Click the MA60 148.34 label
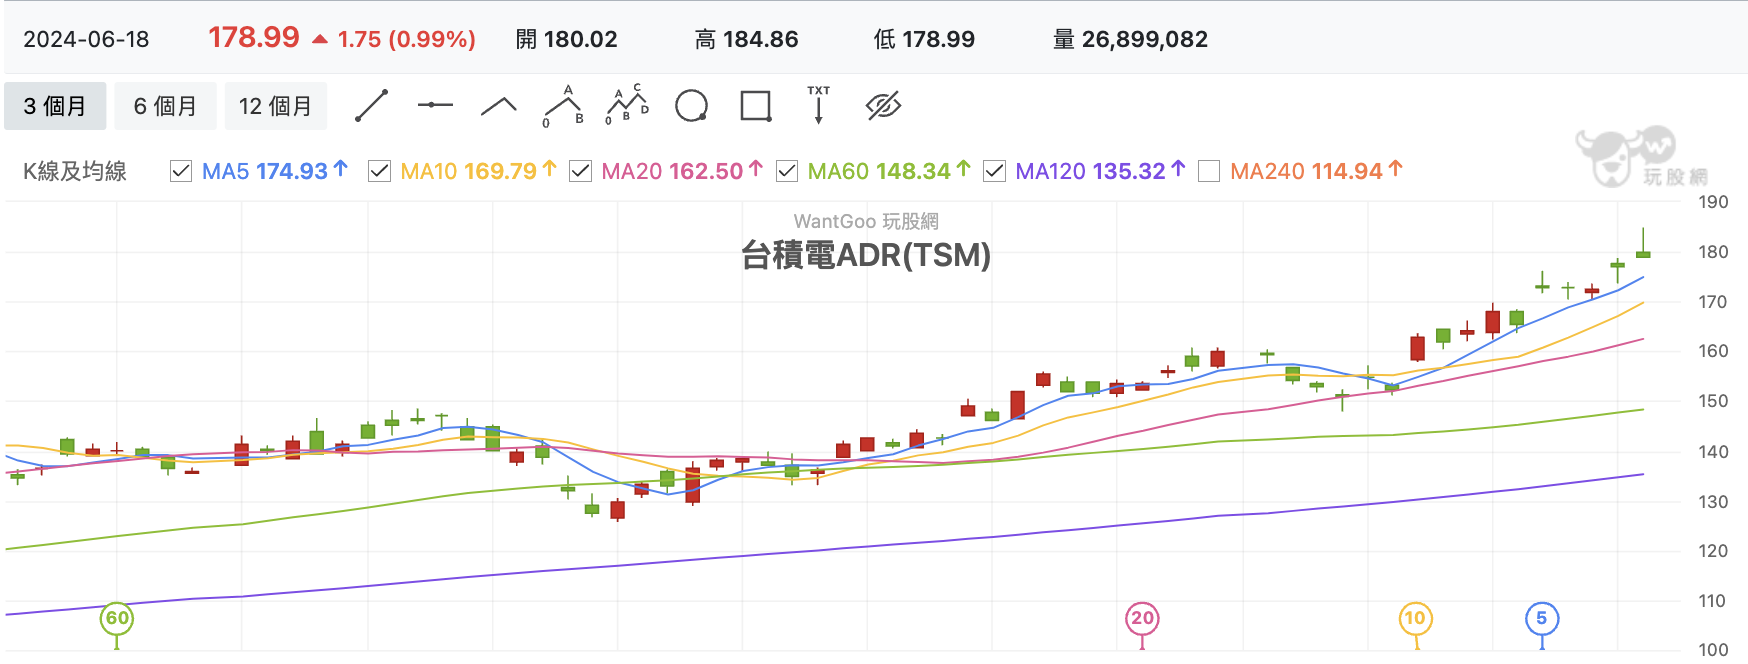This screenshot has height=664, width=1748. [888, 171]
